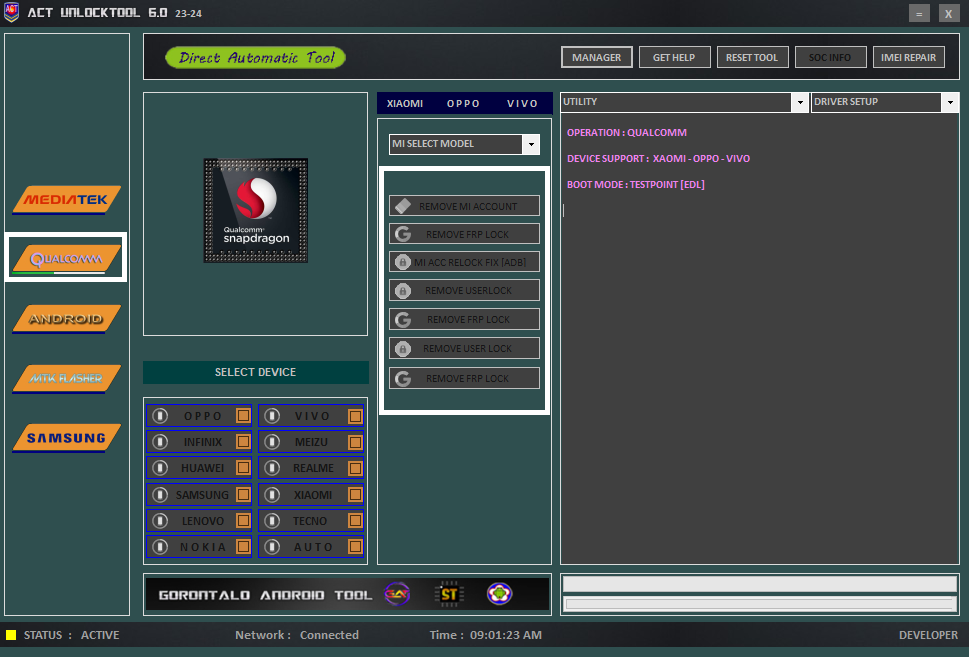Image resolution: width=969 pixels, height=657 pixels.
Task: Open the DRIVER SETUP dropdown
Action: (884, 102)
